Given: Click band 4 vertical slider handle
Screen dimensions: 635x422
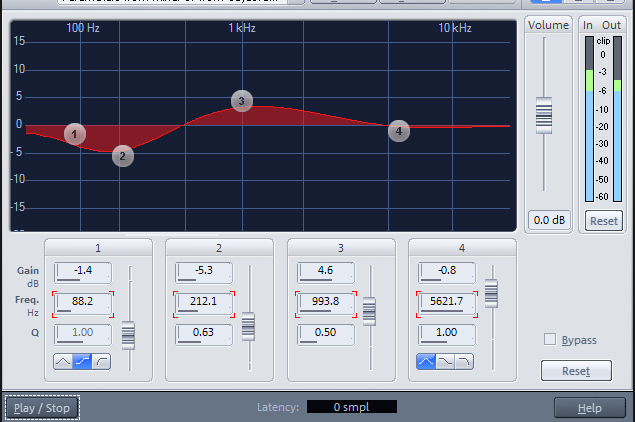Looking at the screenshot, I should point(491,293).
